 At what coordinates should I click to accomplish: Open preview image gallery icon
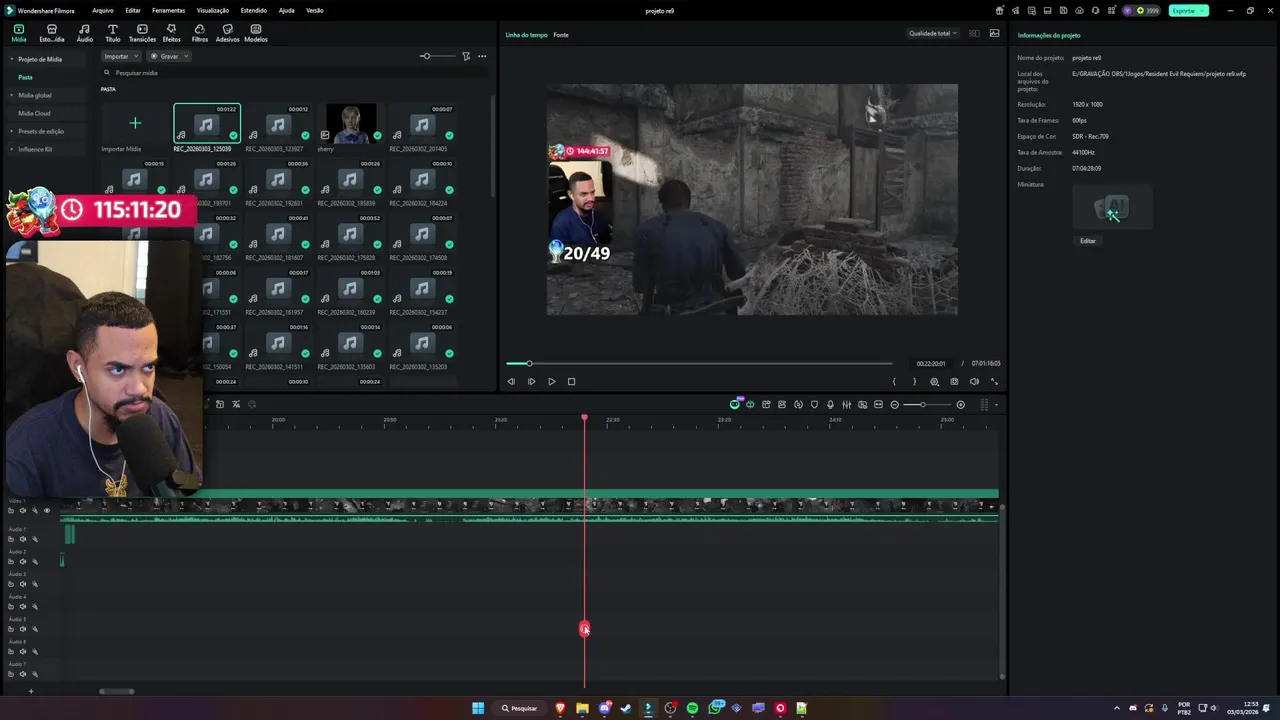(x=994, y=33)
